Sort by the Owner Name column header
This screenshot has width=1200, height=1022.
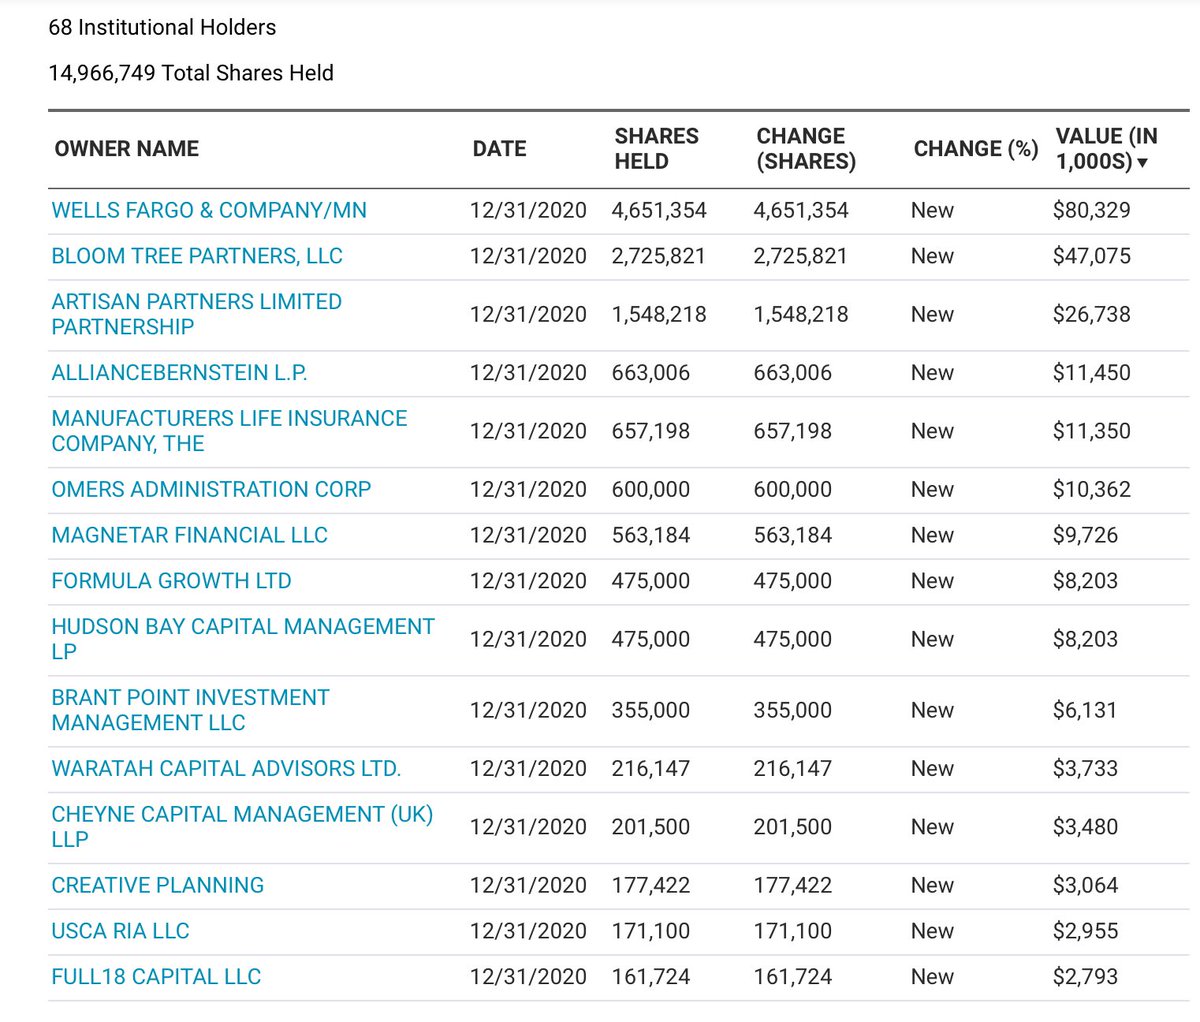[127, 149]
